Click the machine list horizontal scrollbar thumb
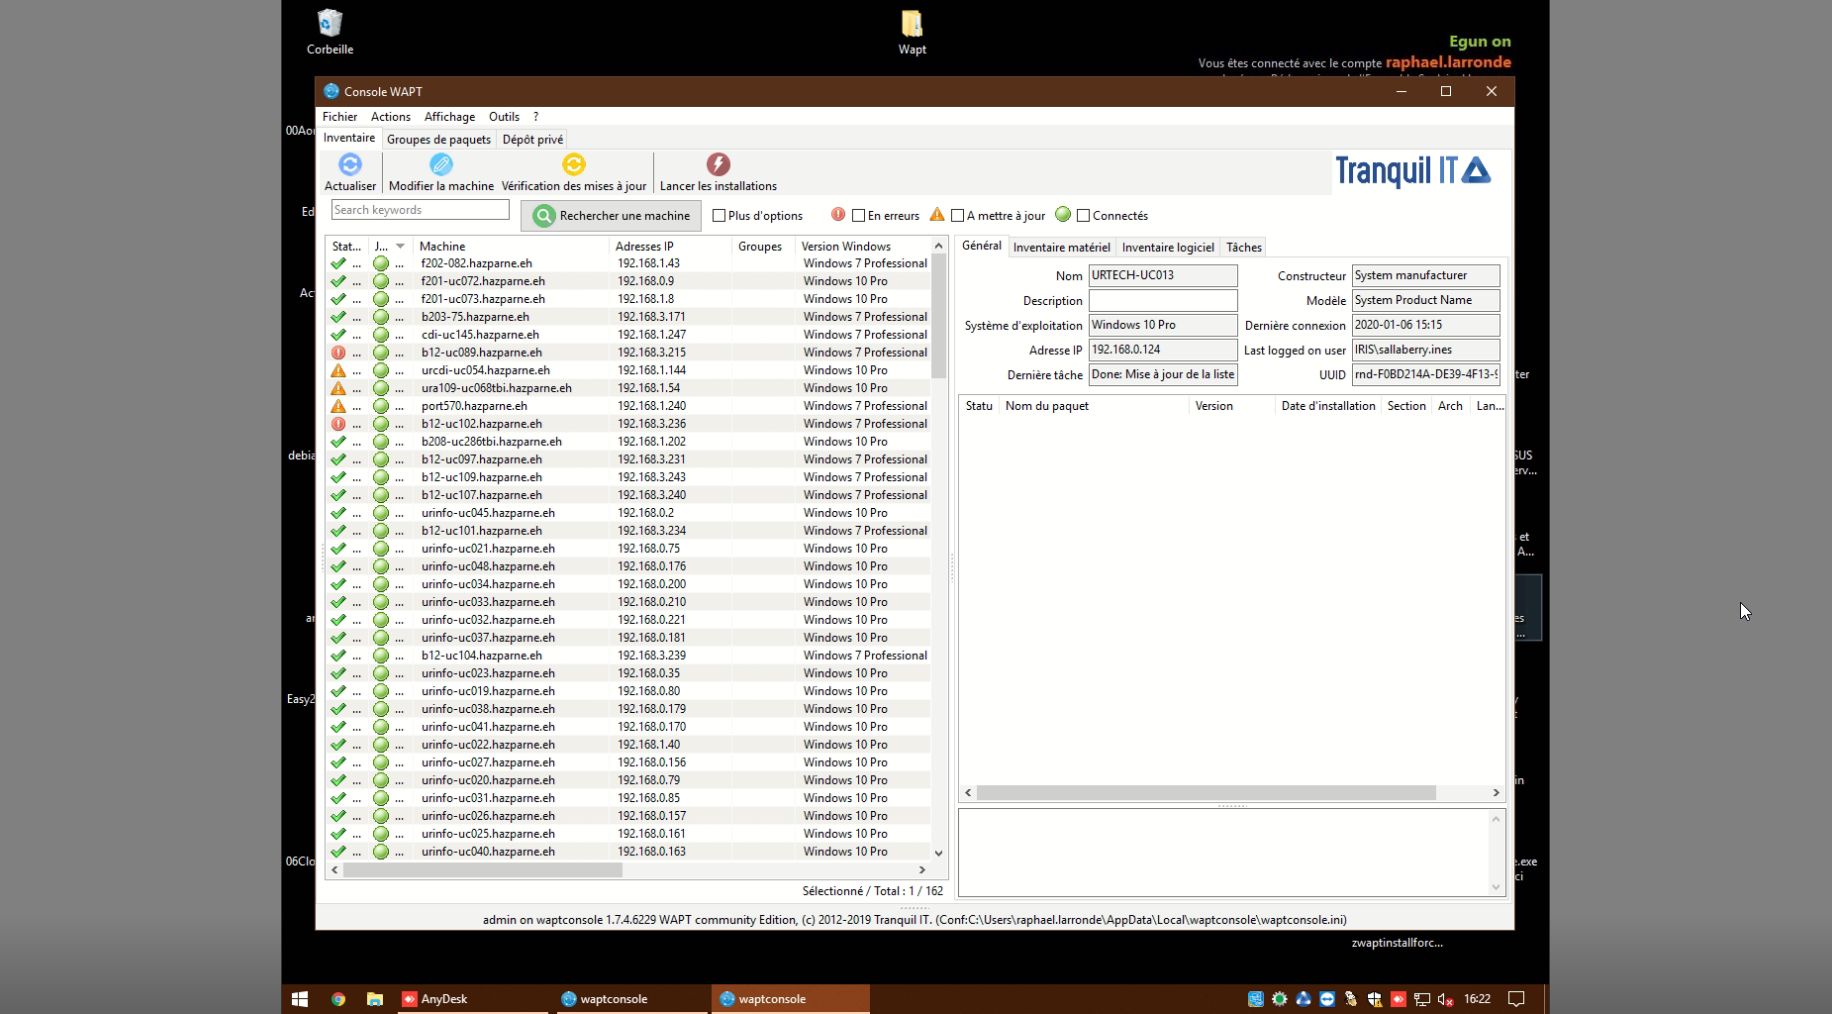This screenshot has width=1832, height=1014. [x=483, y=870]
